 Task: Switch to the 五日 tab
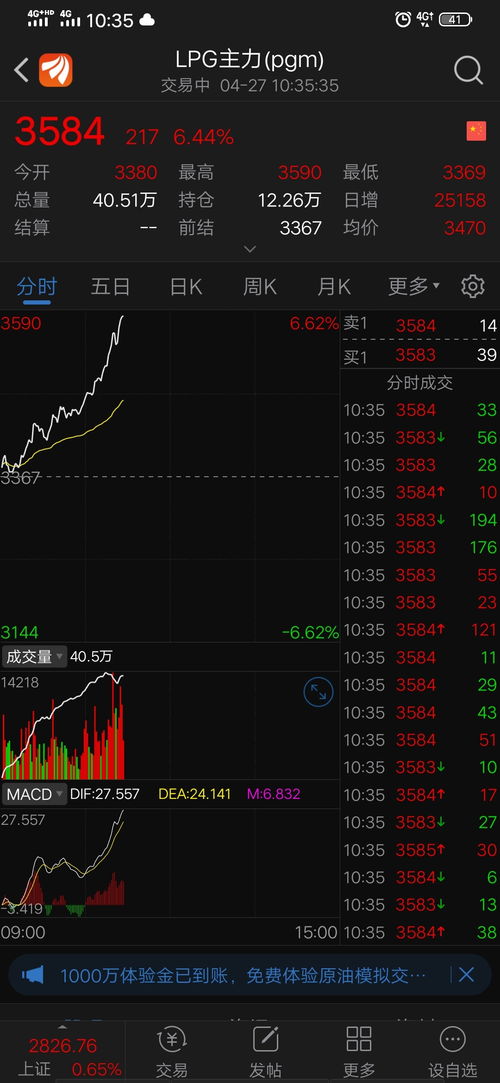110,286
